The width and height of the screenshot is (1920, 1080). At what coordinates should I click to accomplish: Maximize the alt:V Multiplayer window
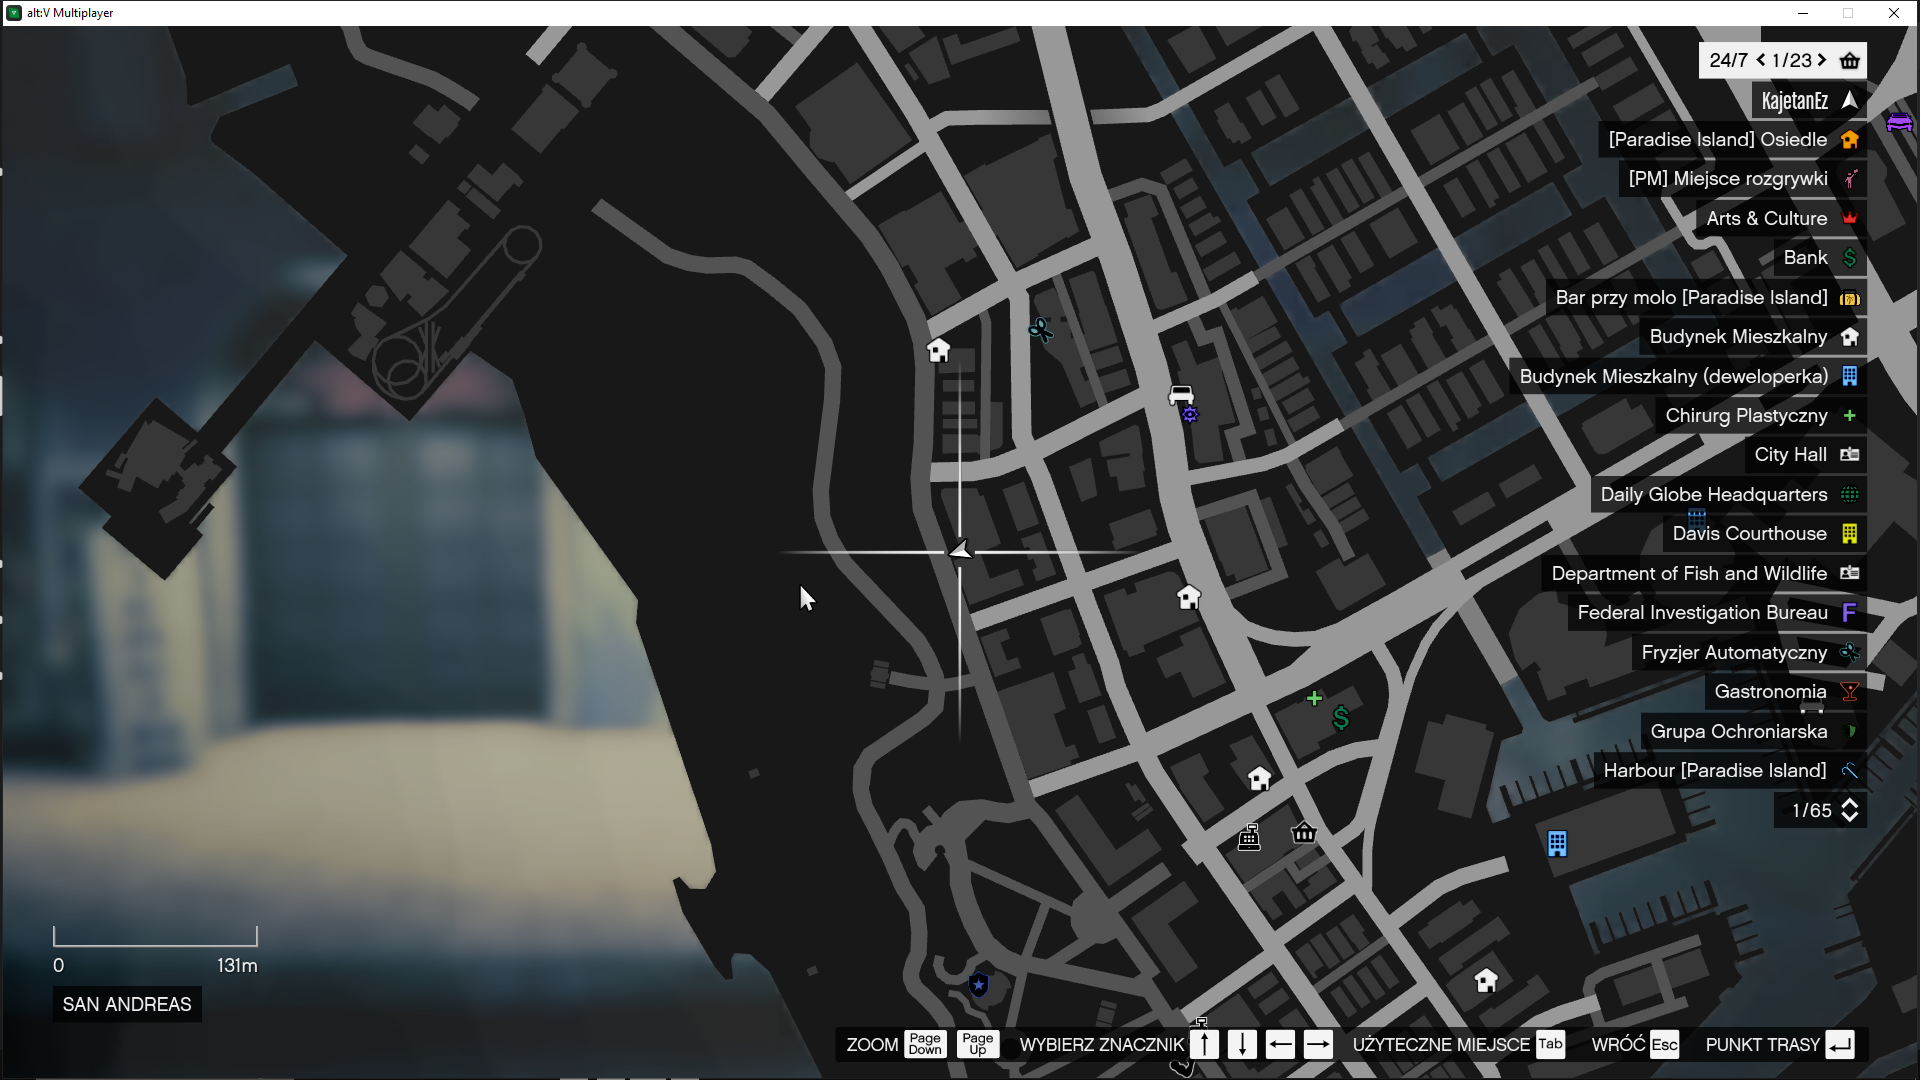[x=1848, y=13]
